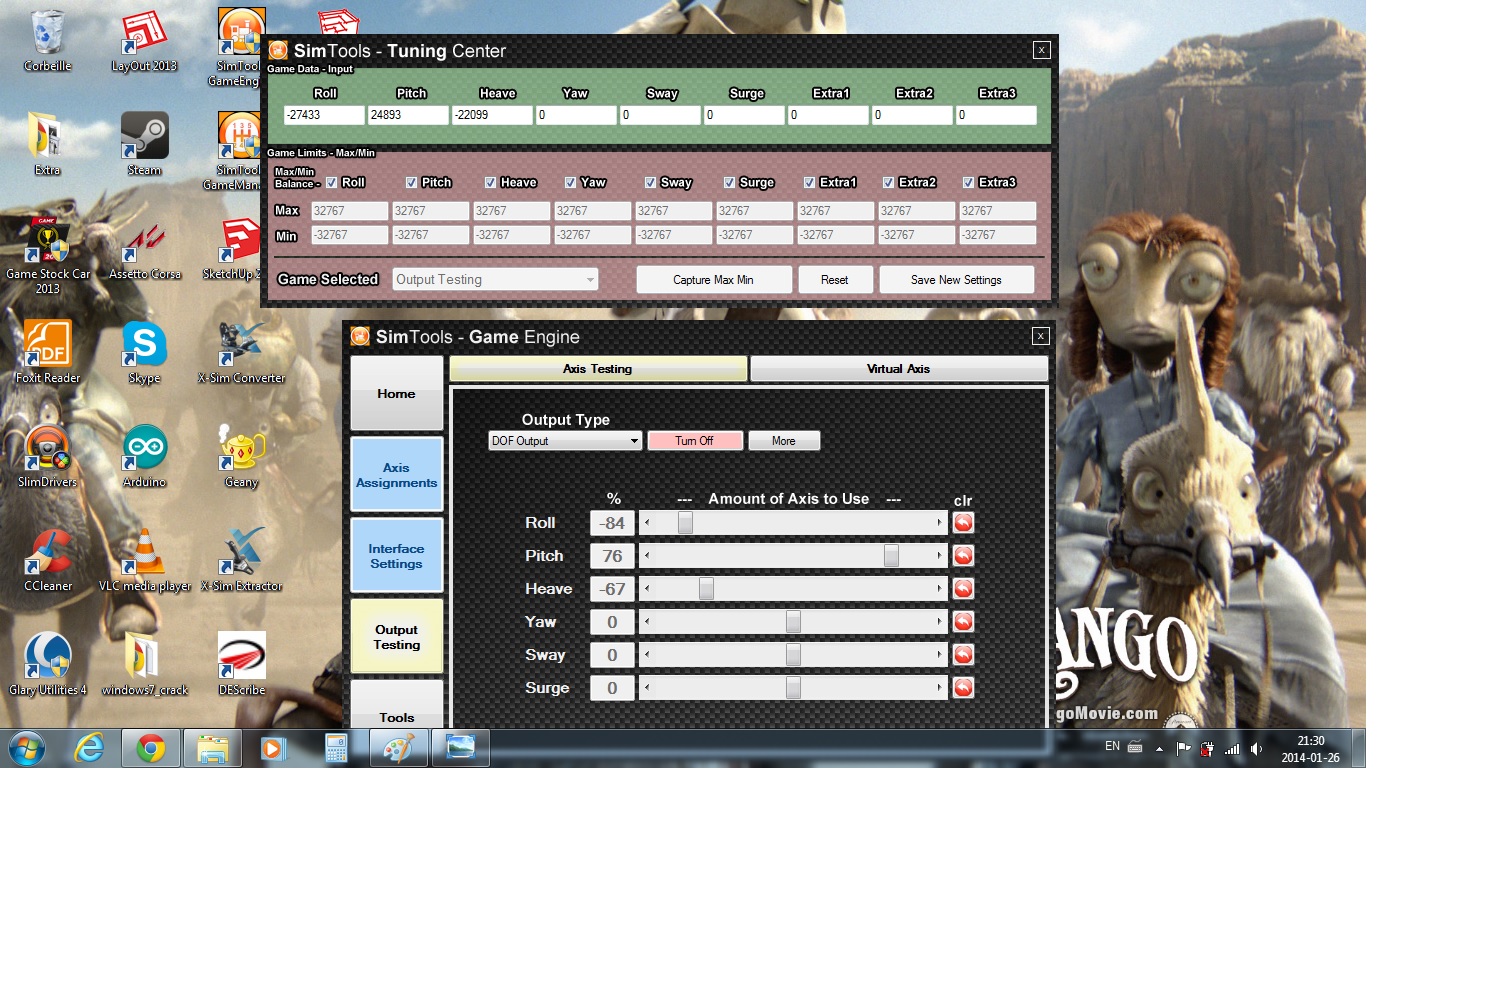Uncheck the Surge Max/Min balance checkbox
The height and width of the screenshot is (1001, 1500).
coord(729,183)
